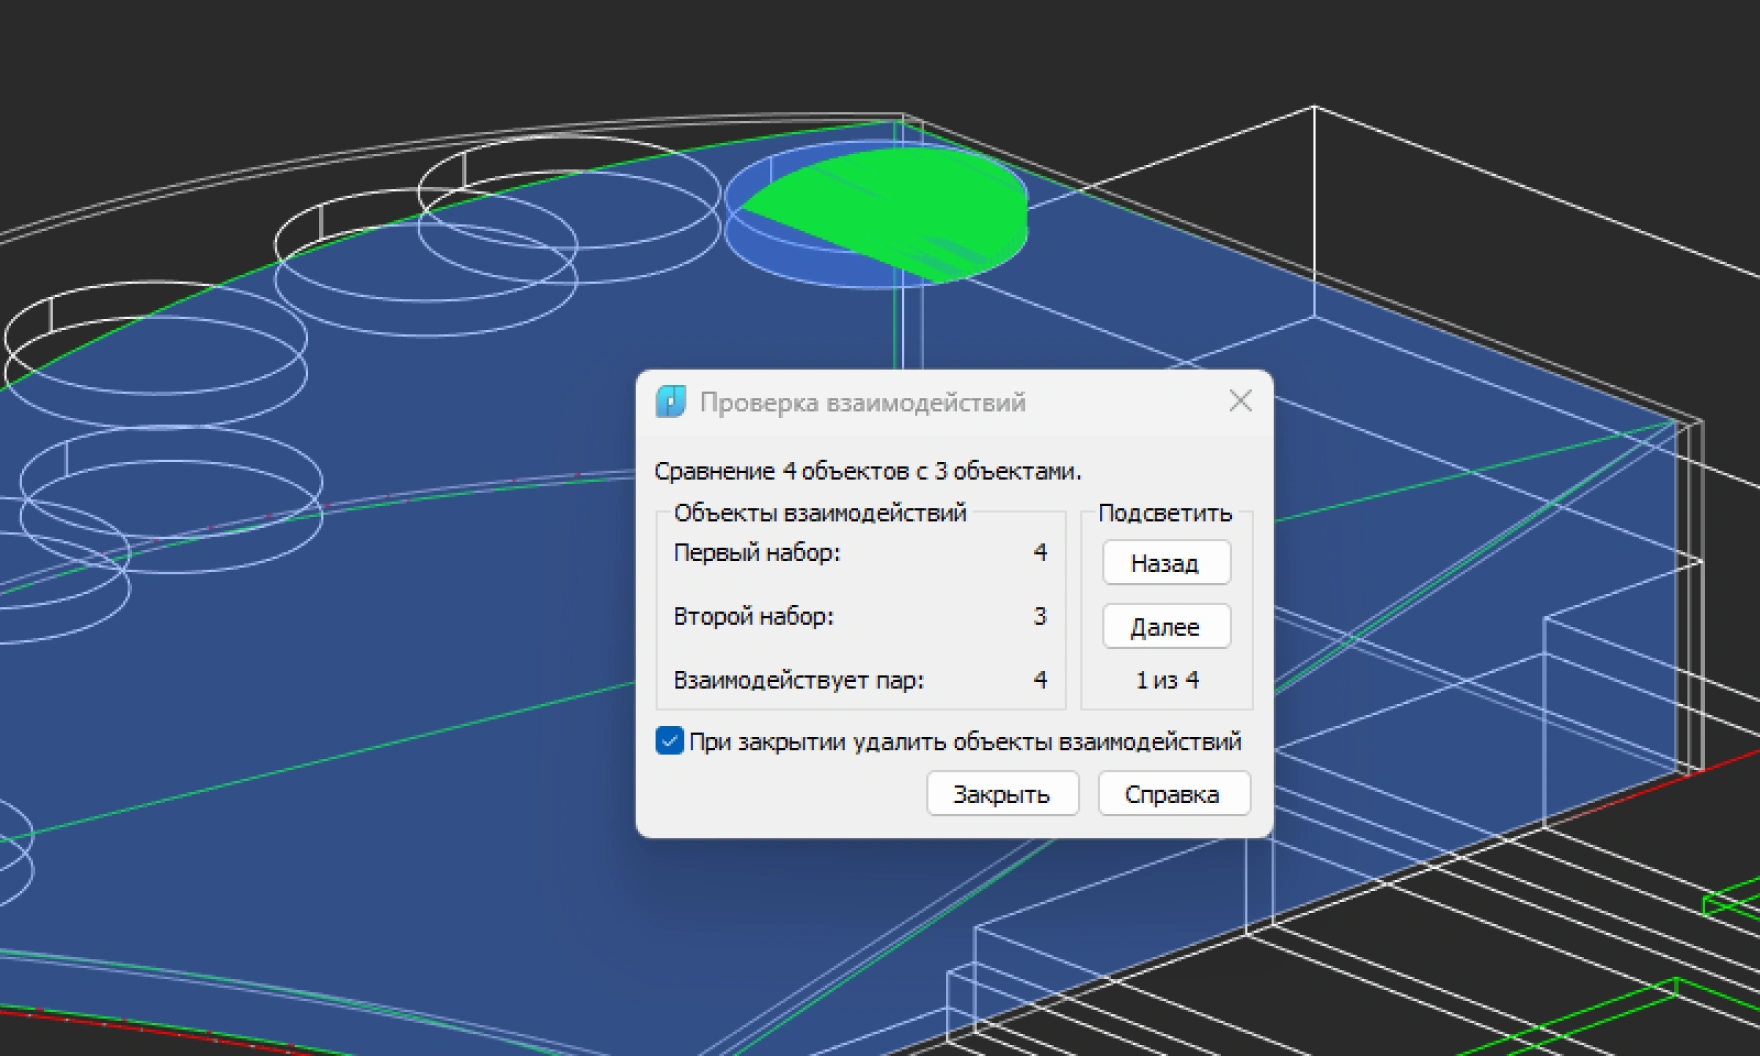
Task: Open help via the 'Справка' button
Action: pos(1173,794)
